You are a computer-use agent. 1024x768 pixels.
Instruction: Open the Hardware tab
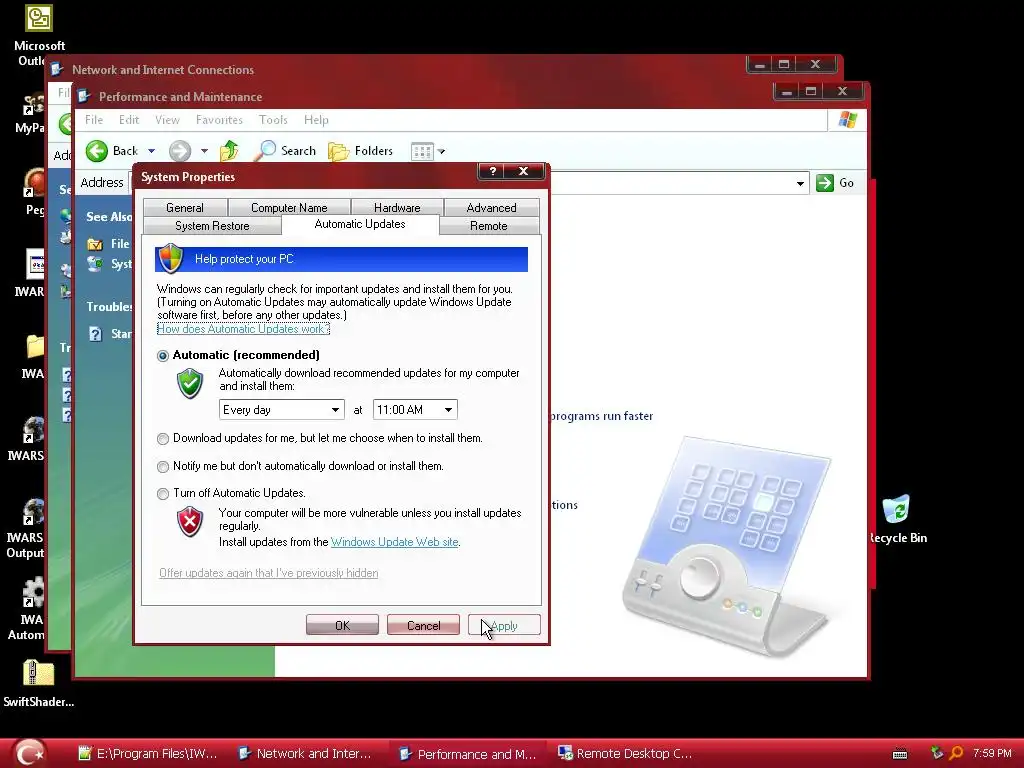click(x=397, y=208)
